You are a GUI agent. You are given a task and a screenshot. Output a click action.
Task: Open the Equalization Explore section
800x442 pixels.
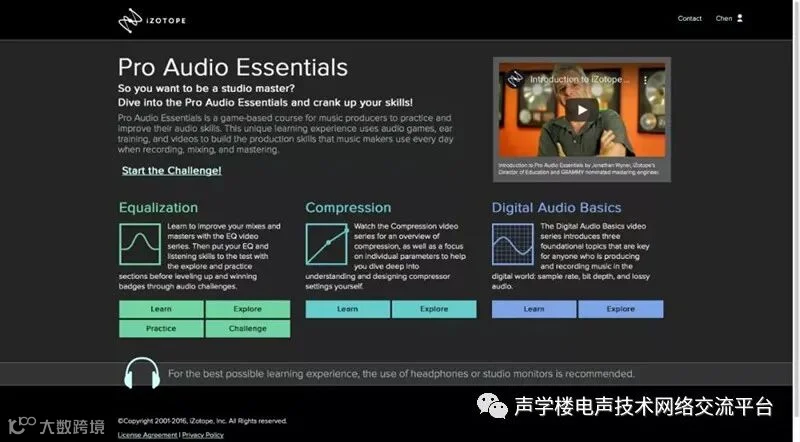coord(247,309)
